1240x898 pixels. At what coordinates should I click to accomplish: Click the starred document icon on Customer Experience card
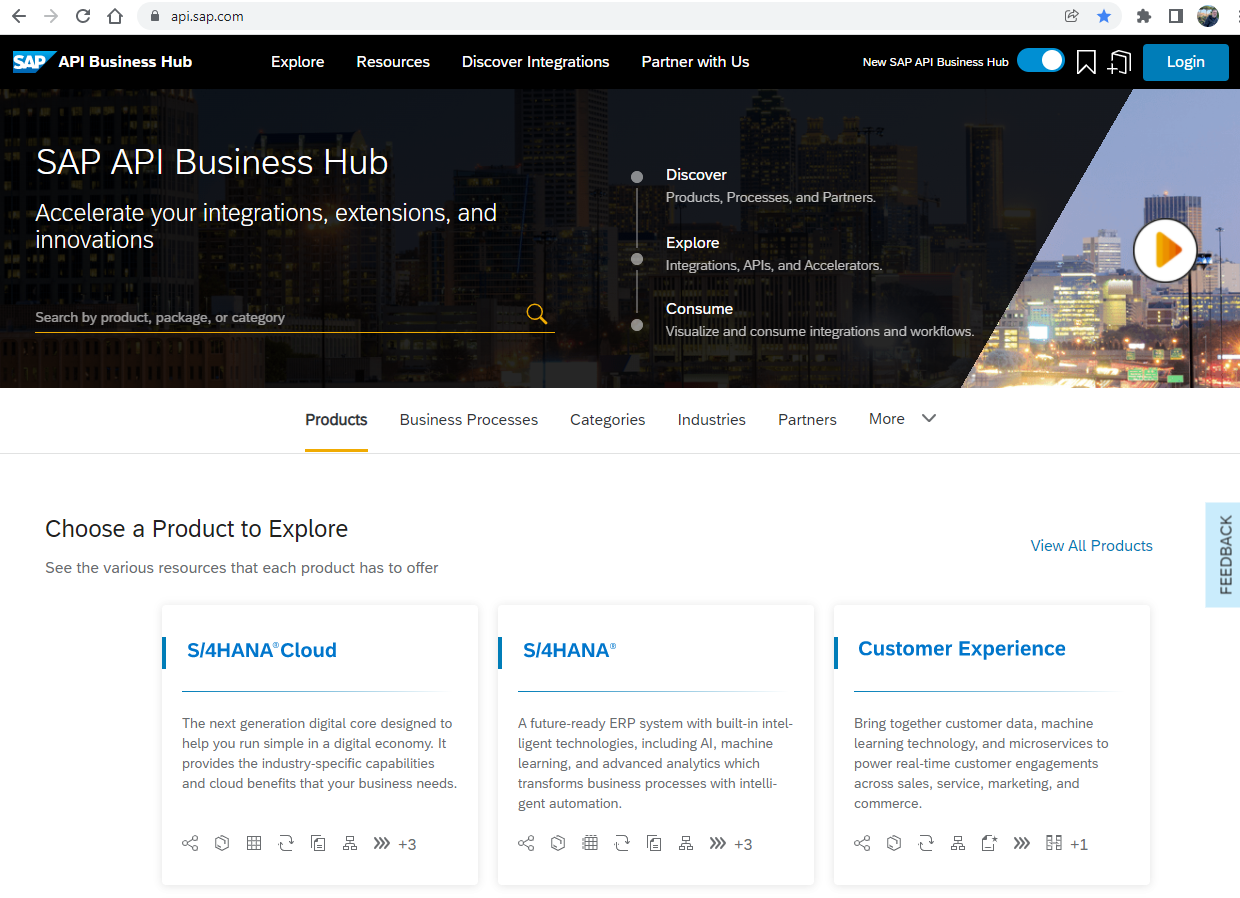(x=990, y=843)
